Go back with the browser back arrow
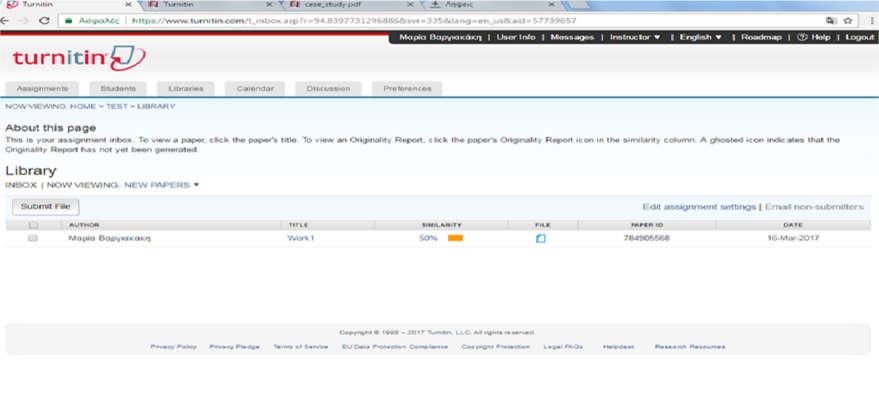Screen dimensions: 879x407 point(4,20)
